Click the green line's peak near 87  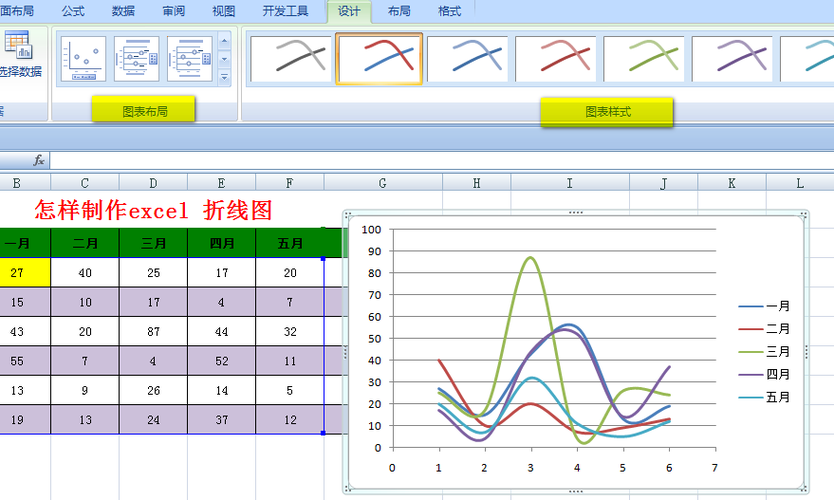coord(530,258)
